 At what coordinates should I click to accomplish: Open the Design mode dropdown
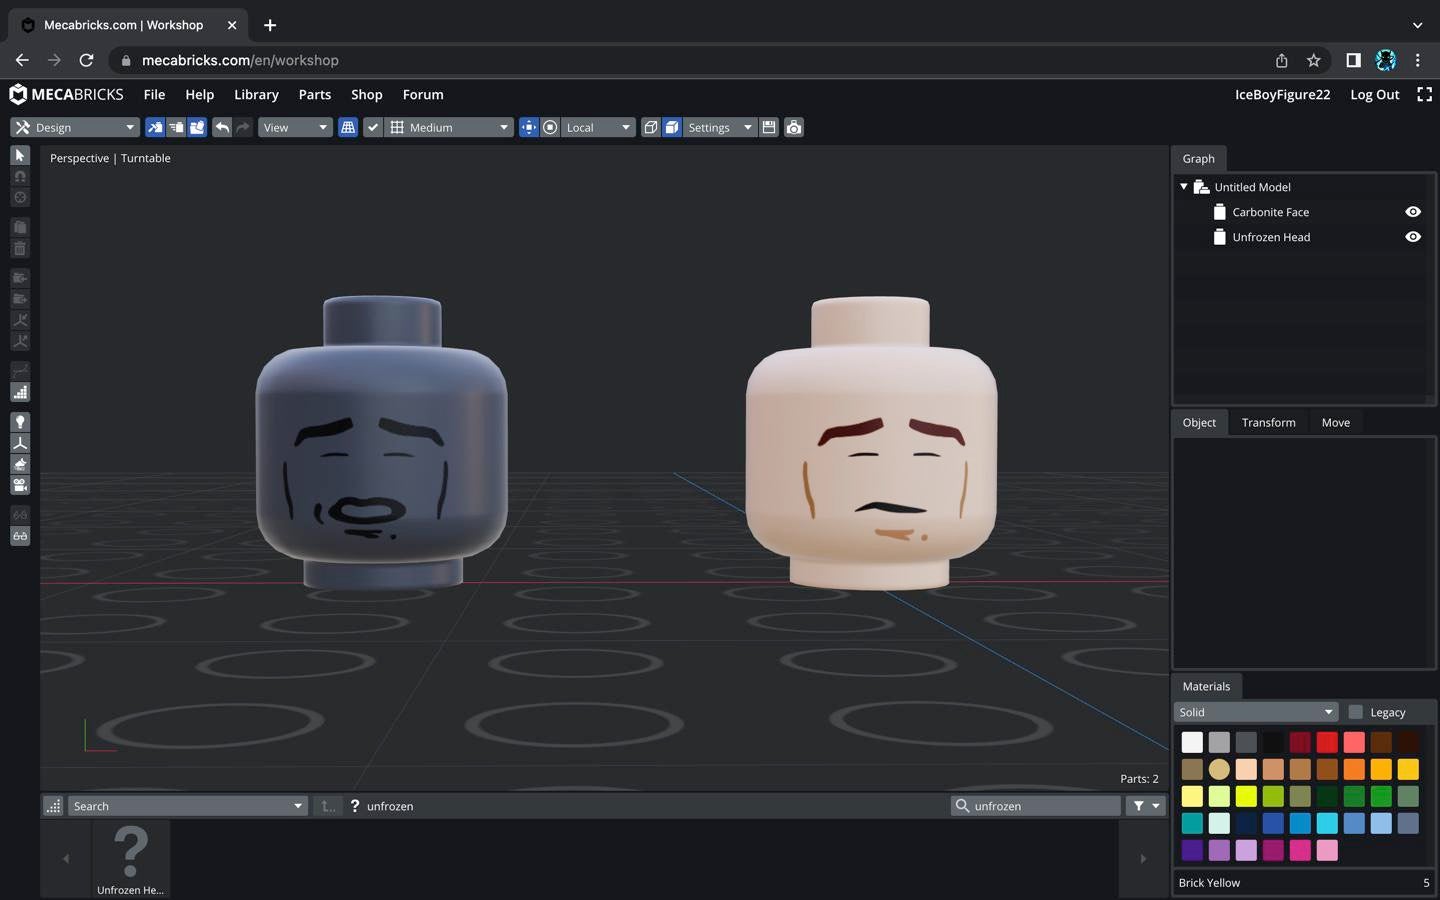coord(75,127)
